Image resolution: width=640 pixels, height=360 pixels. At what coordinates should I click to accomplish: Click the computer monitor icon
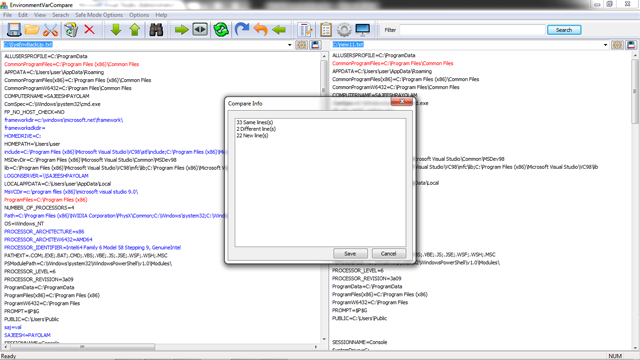pyautogui.click(x=363, y=29)
